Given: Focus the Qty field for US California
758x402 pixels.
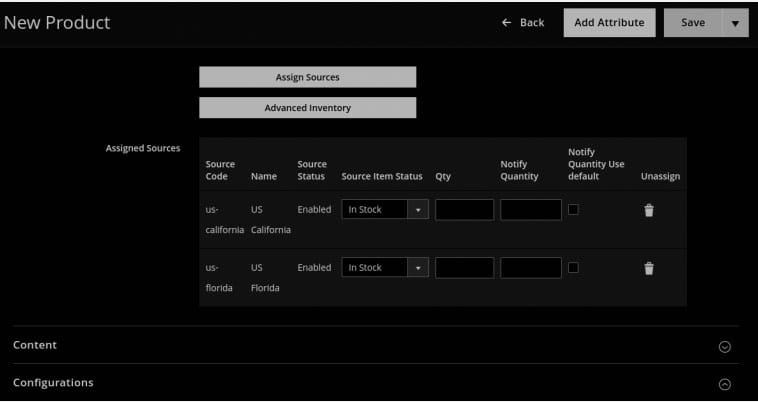Looking at the screenshot, I should 464,210.
